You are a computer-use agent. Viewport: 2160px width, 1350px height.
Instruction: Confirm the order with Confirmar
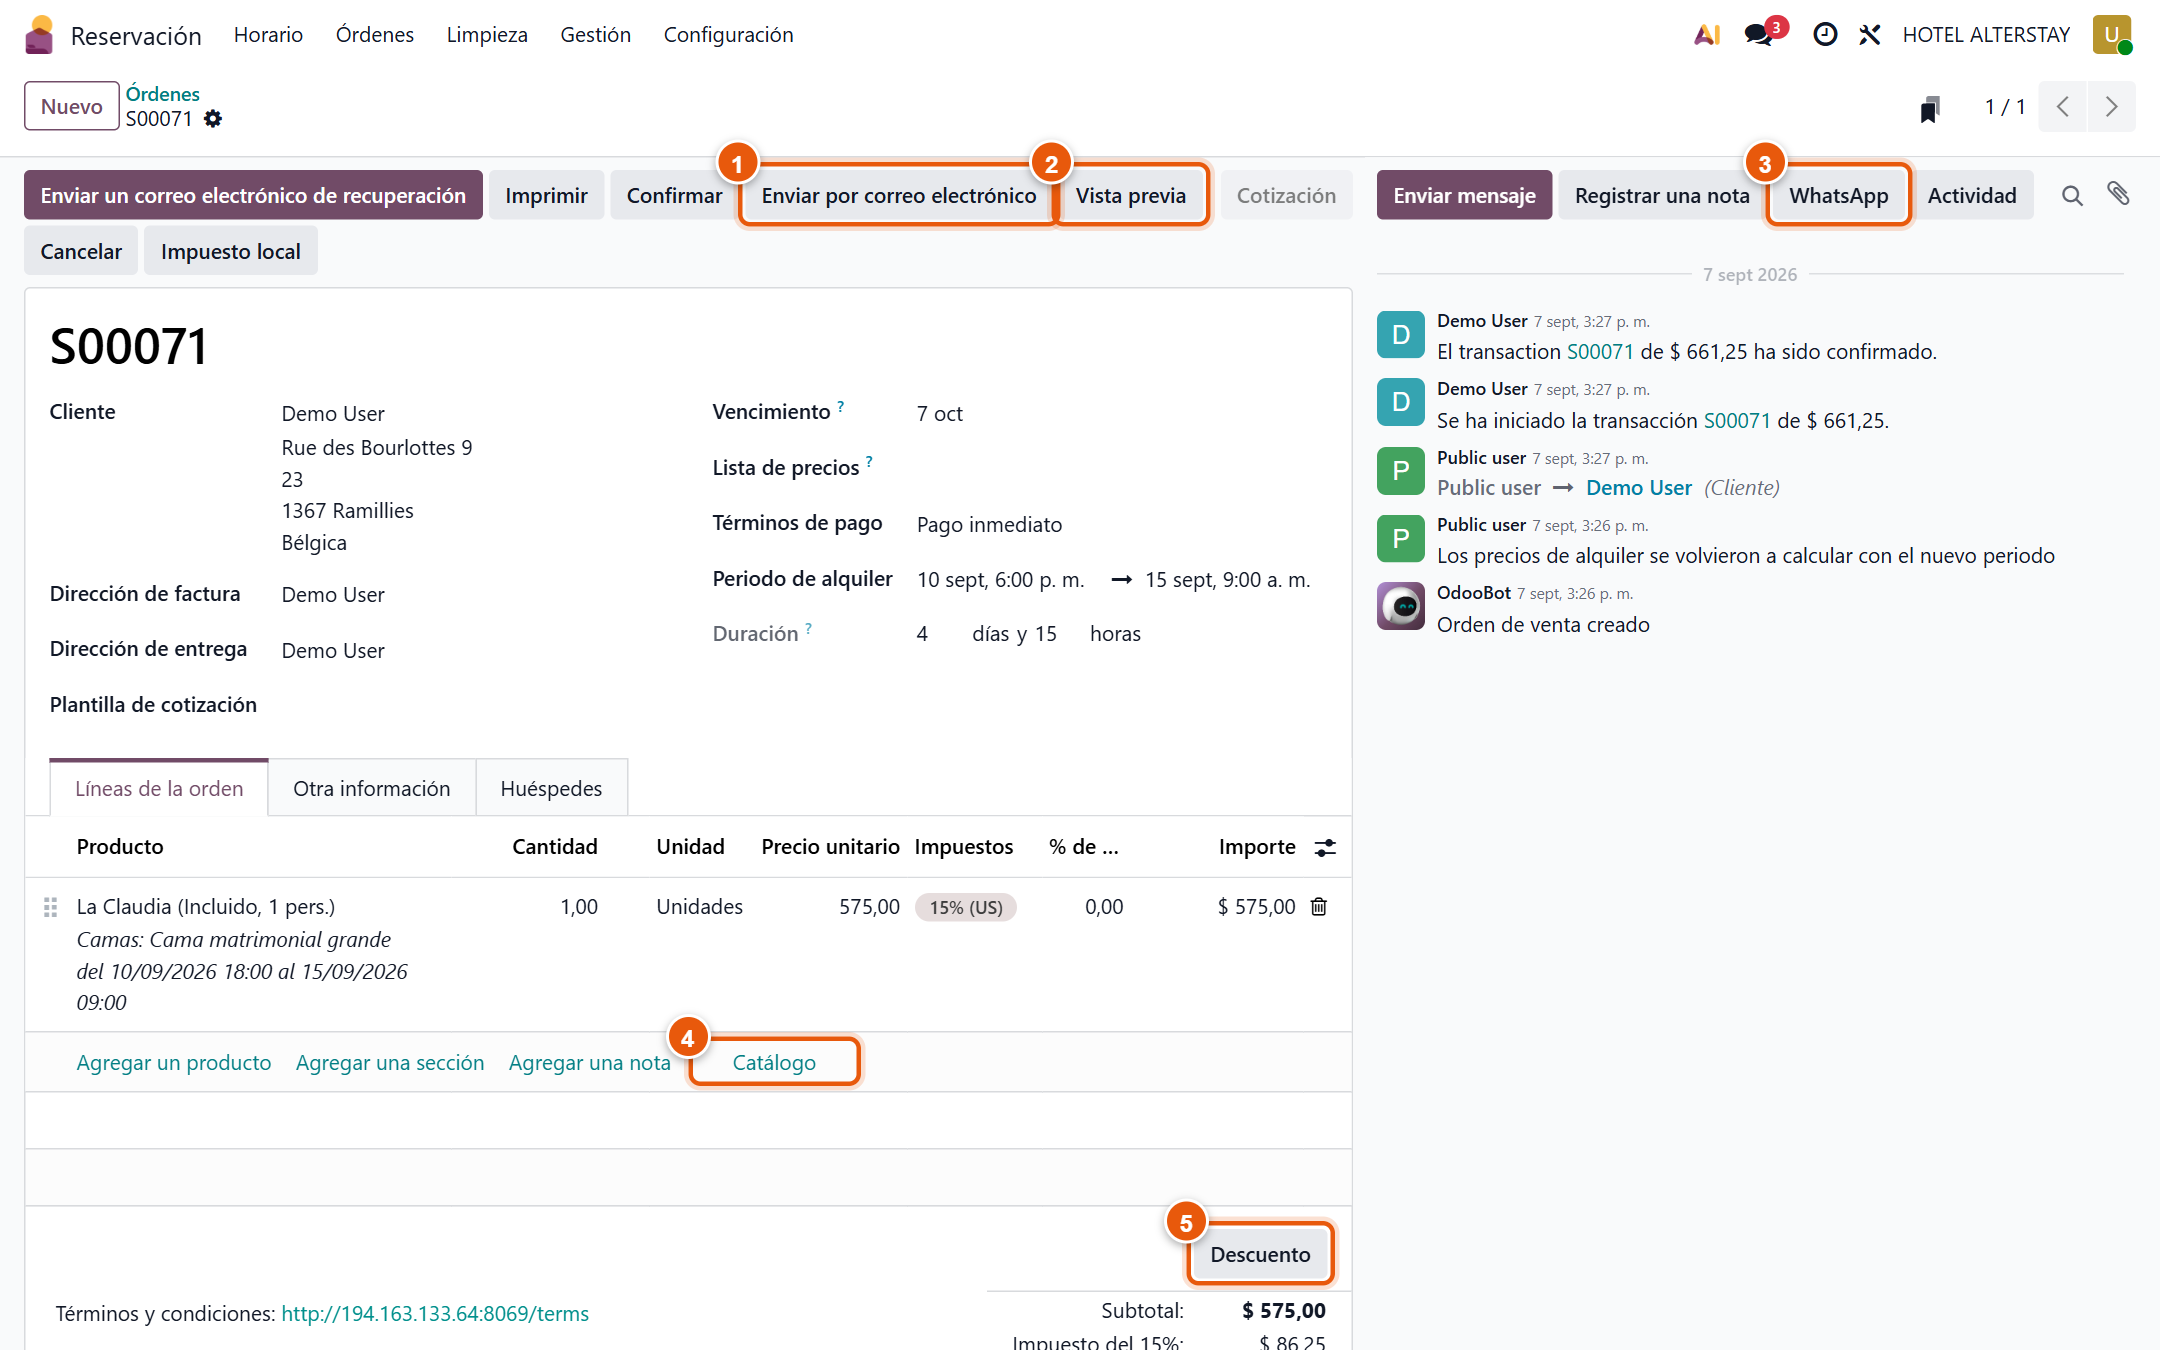674,195
